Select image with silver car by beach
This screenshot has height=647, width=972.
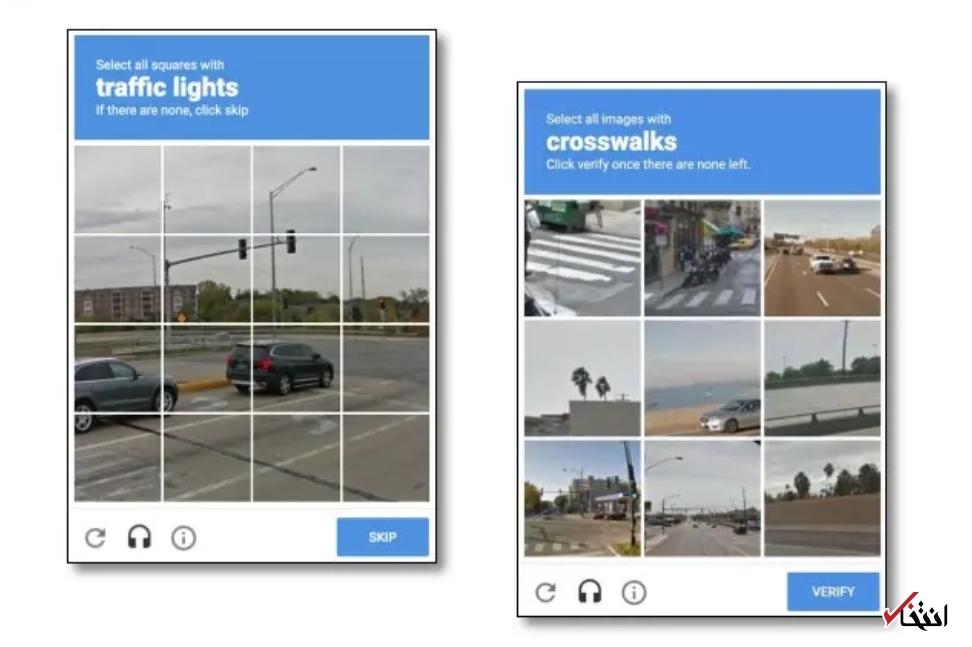[x=702, y=378]
